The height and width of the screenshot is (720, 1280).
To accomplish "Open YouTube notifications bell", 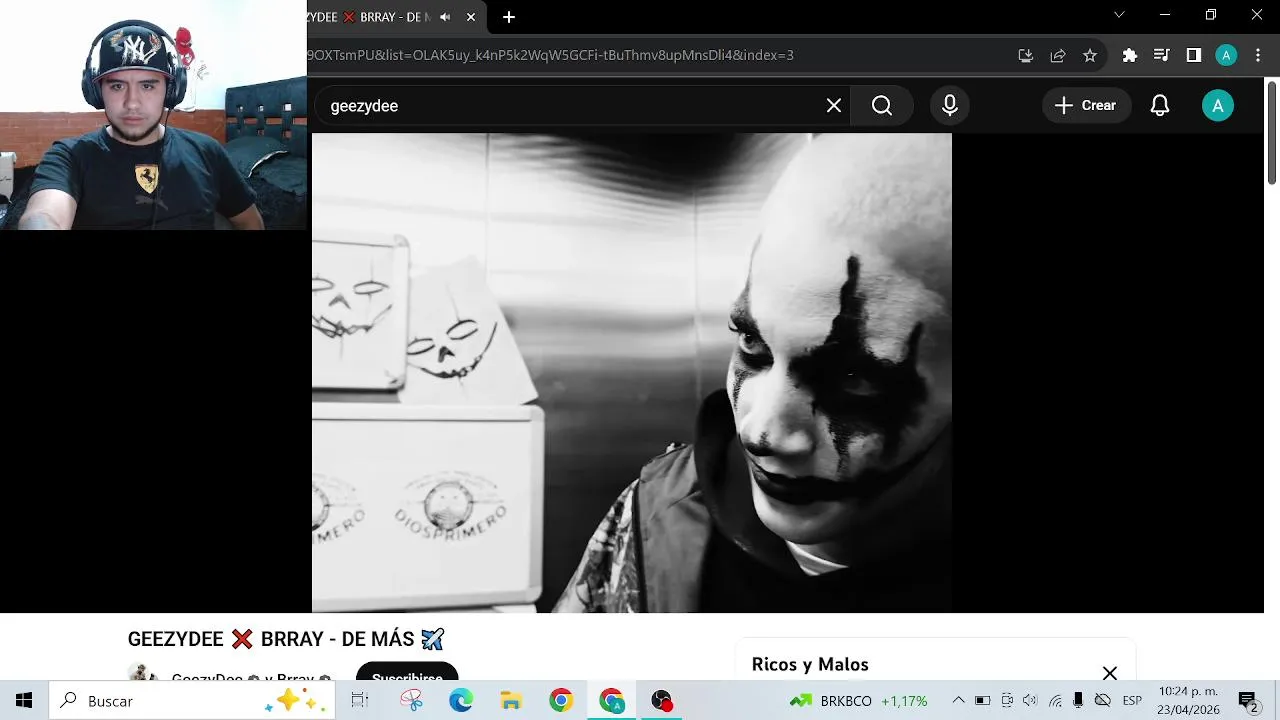I will click(x=1160, y=106).
